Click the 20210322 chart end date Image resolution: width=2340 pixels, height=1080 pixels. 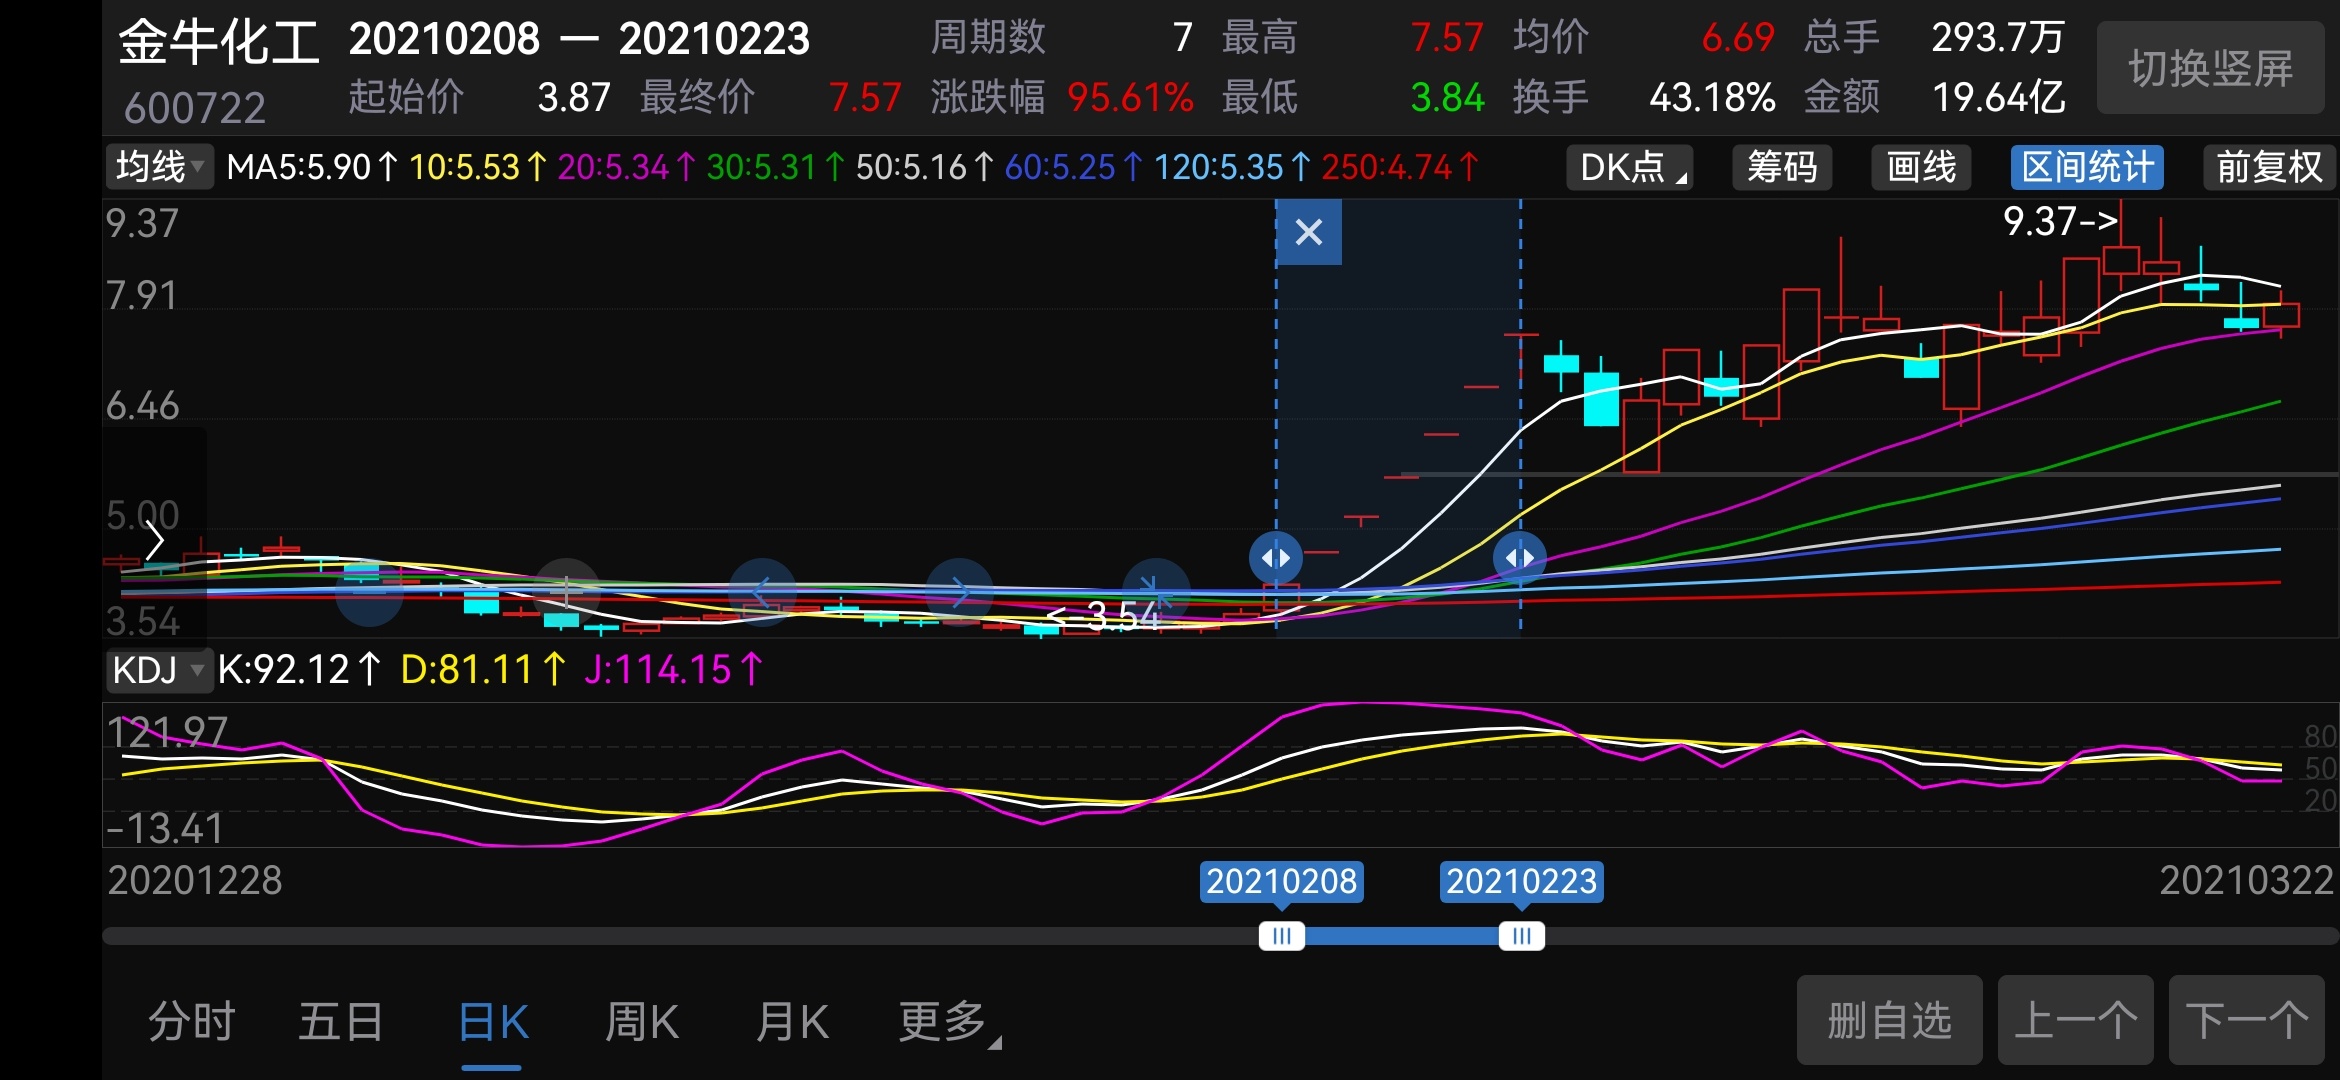[x=2246, y=881]
